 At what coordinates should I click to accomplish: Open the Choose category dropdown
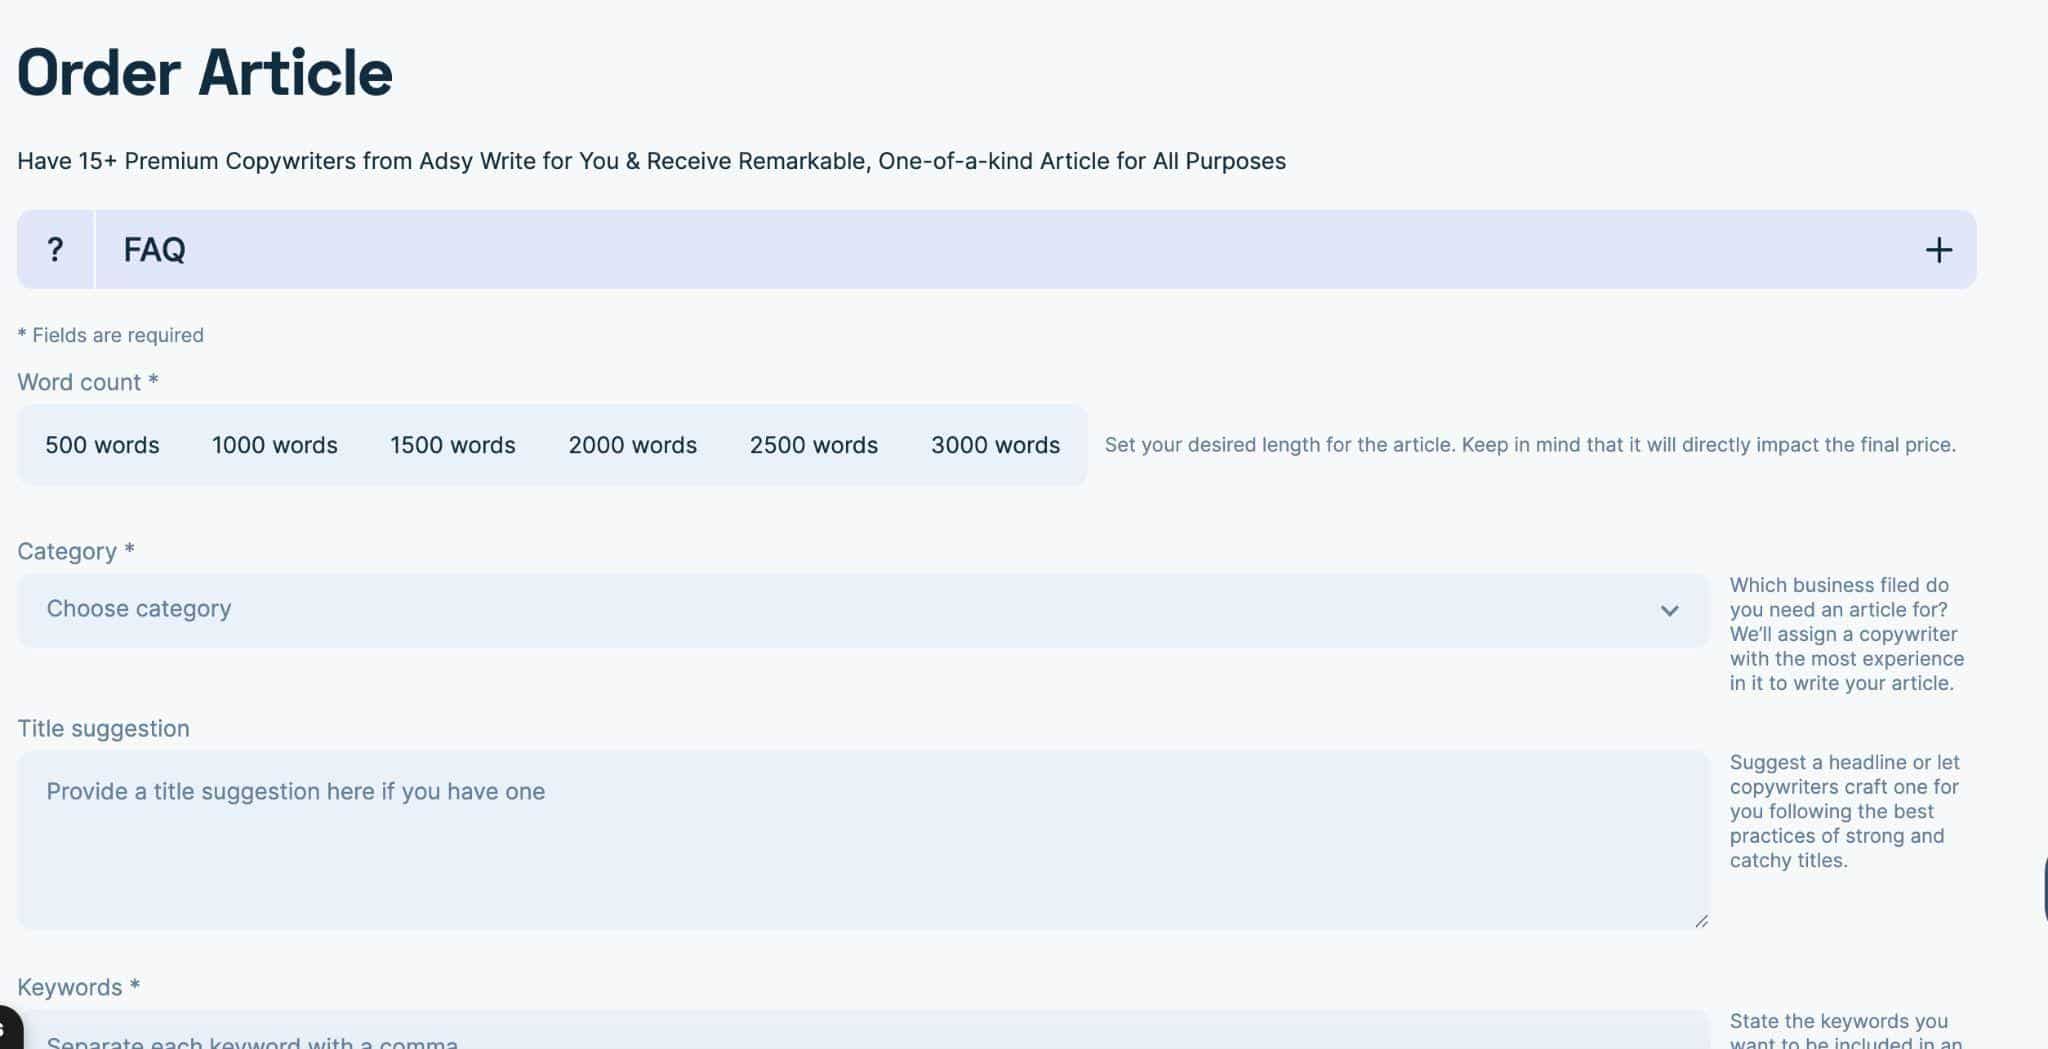pos(862,610)
